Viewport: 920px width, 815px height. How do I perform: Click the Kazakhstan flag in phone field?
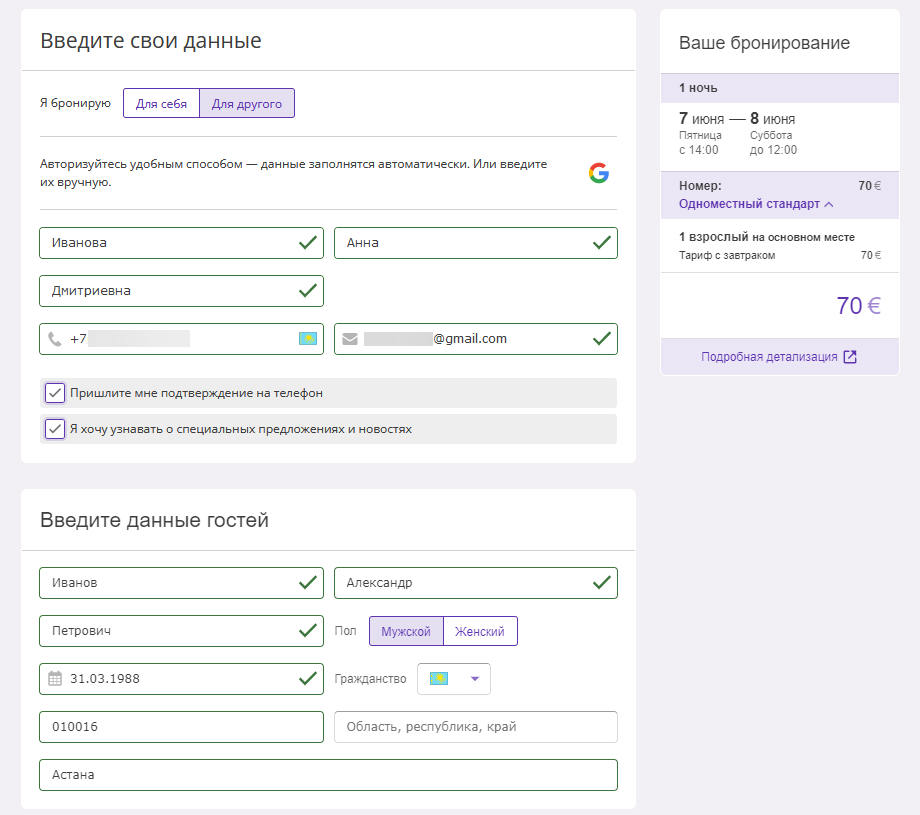308,339
